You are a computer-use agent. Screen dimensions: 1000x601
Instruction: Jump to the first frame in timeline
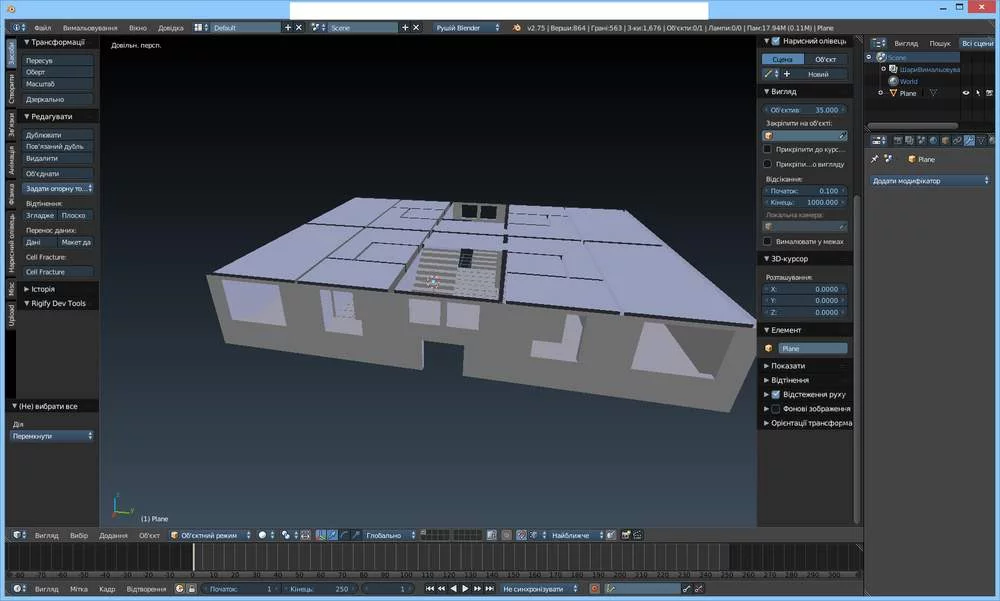coord(430,589)
